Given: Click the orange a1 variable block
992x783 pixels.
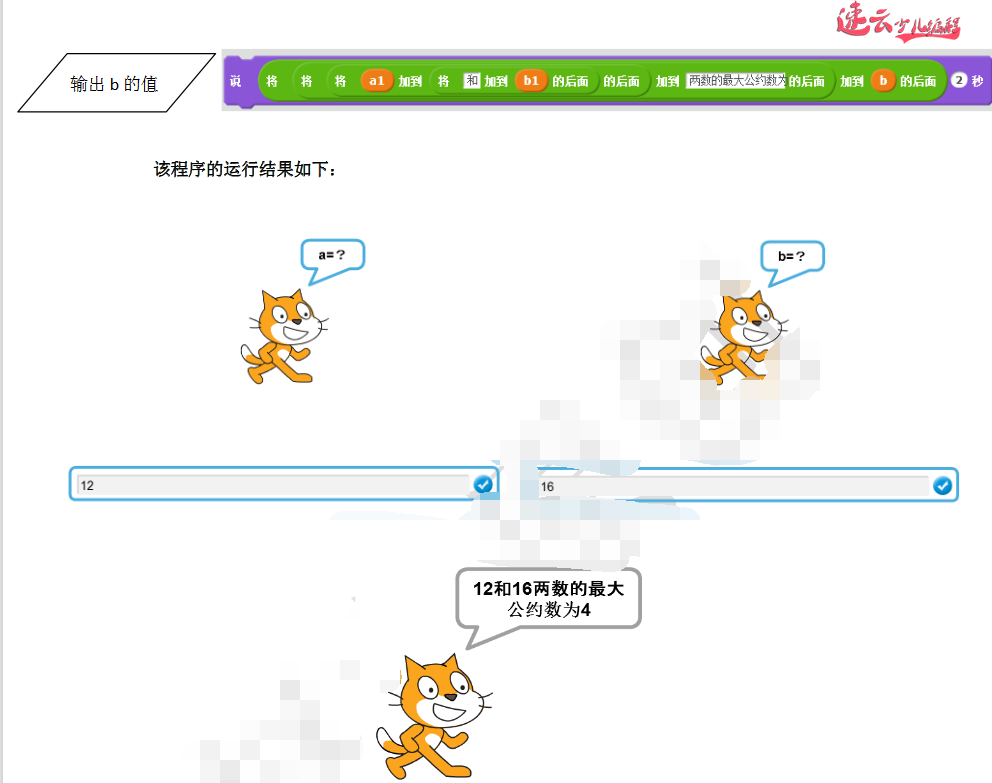Looking at the screenshot, I should [376, 81].
